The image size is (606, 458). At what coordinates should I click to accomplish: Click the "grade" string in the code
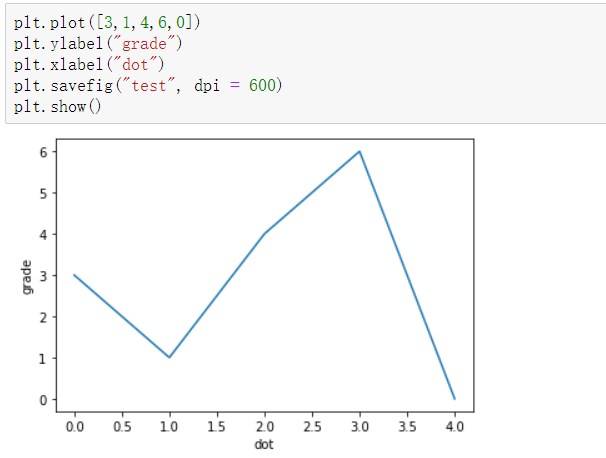click(x=144, y=43)
